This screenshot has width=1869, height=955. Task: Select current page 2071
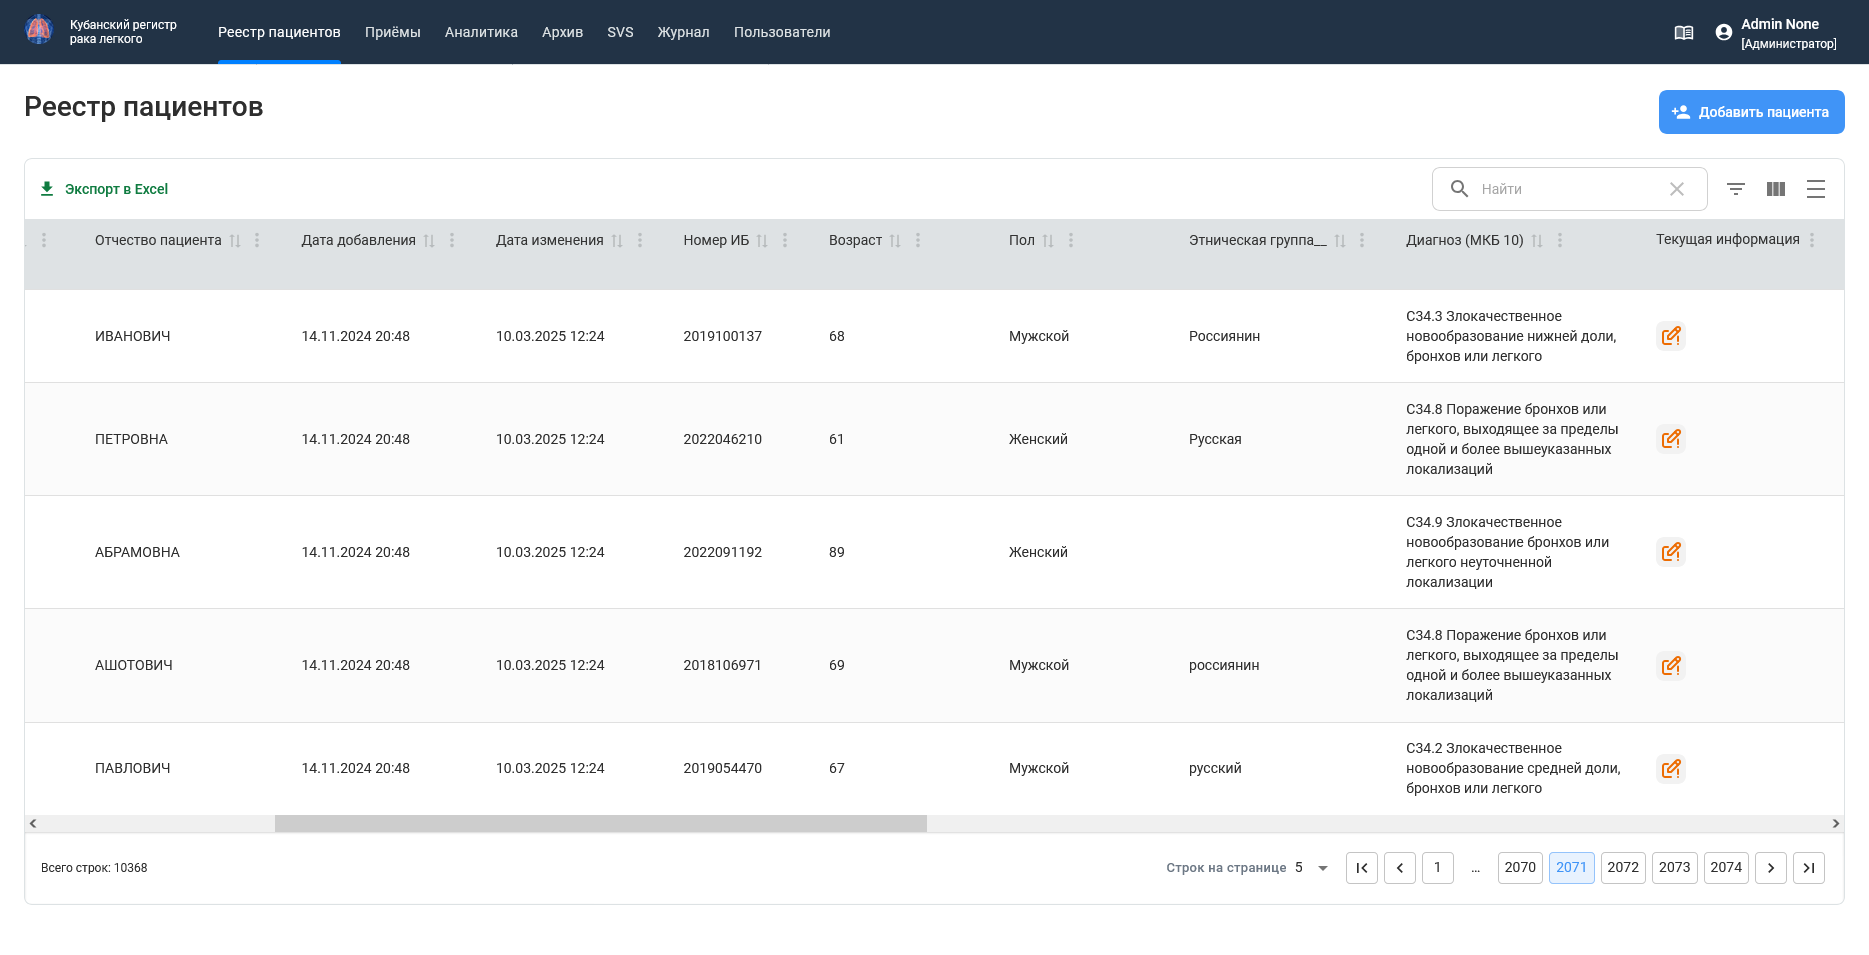tap(1572, 868)
